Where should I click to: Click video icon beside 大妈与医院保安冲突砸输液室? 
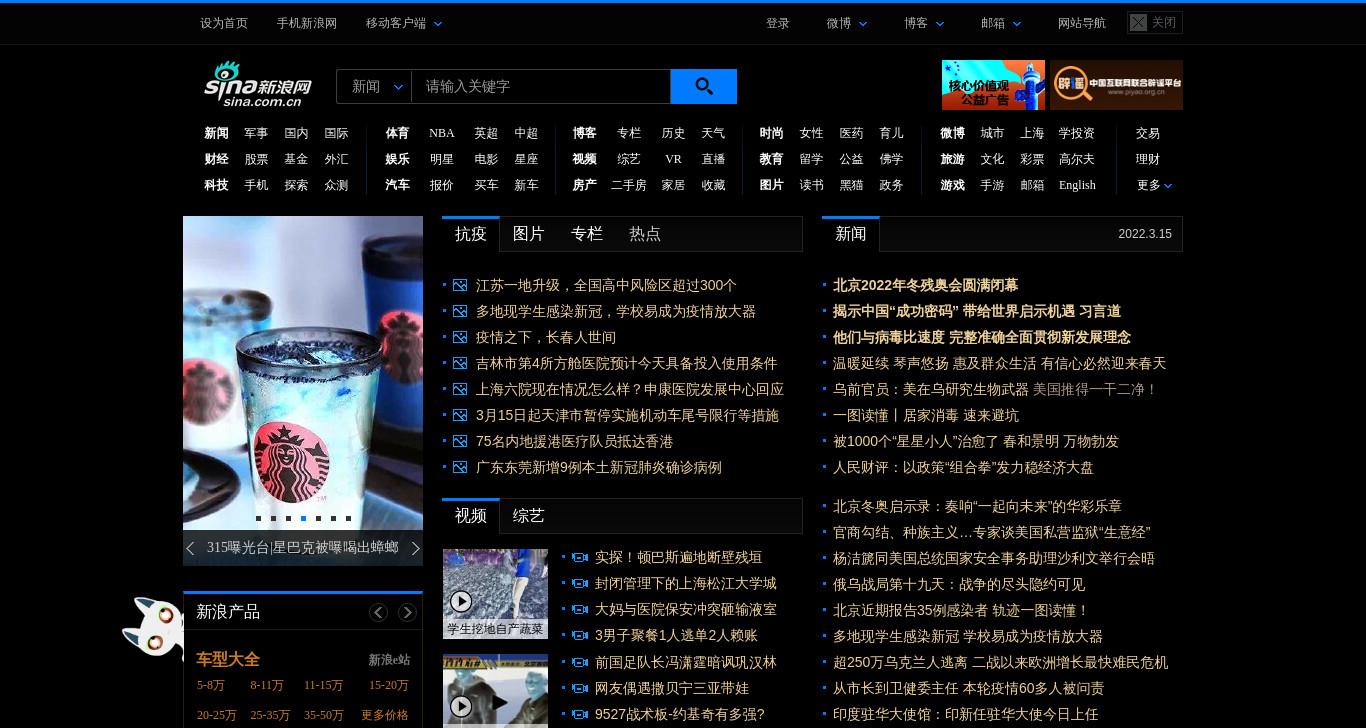tap(579, 609)
